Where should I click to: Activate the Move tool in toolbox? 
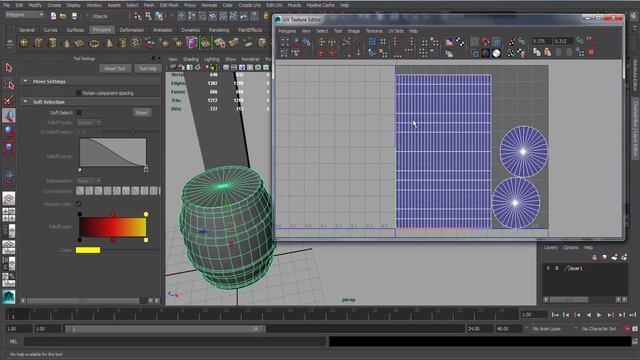(9, 116)
